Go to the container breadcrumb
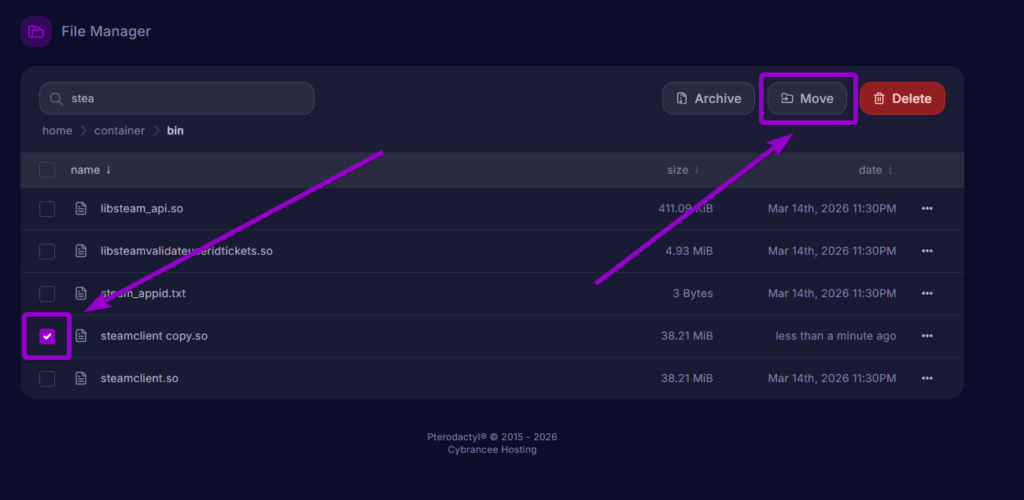The width and height of the screenshot is (1024, 500). (x=120, y=131)
